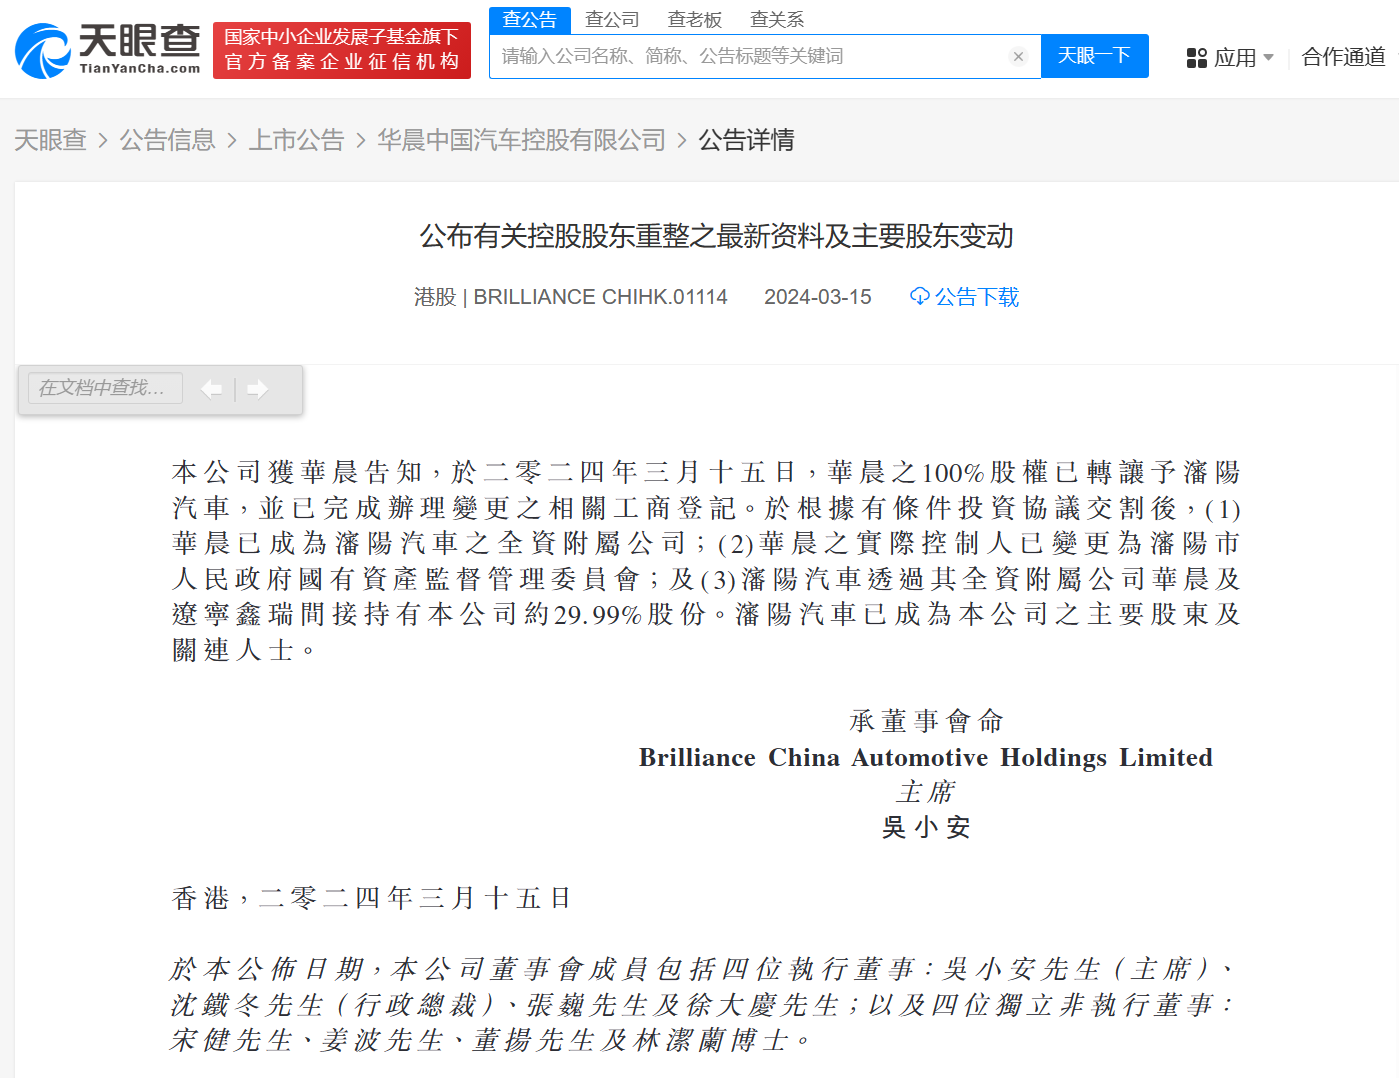Click the 在文档中查找 find field
This screenshot has width=1399, height=1078.
(x=105, y=388)
